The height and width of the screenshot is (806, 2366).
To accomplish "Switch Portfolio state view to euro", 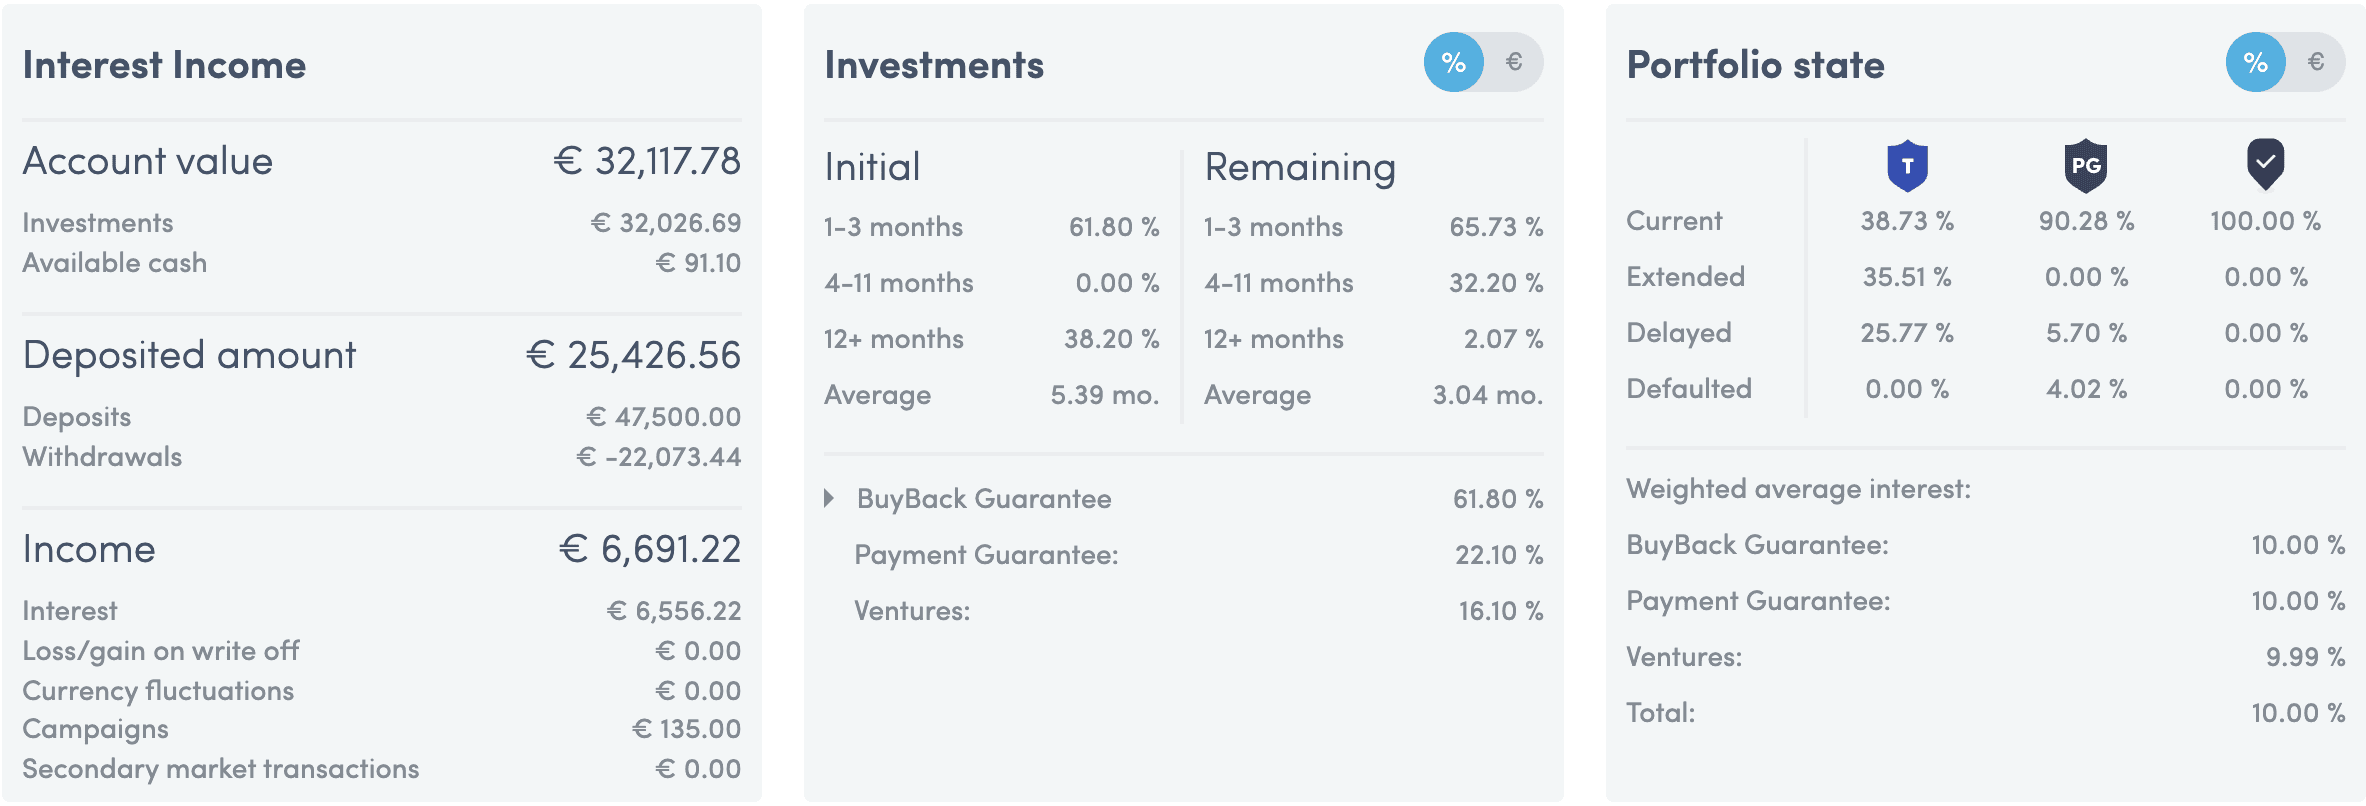I will pos(2316,62).
